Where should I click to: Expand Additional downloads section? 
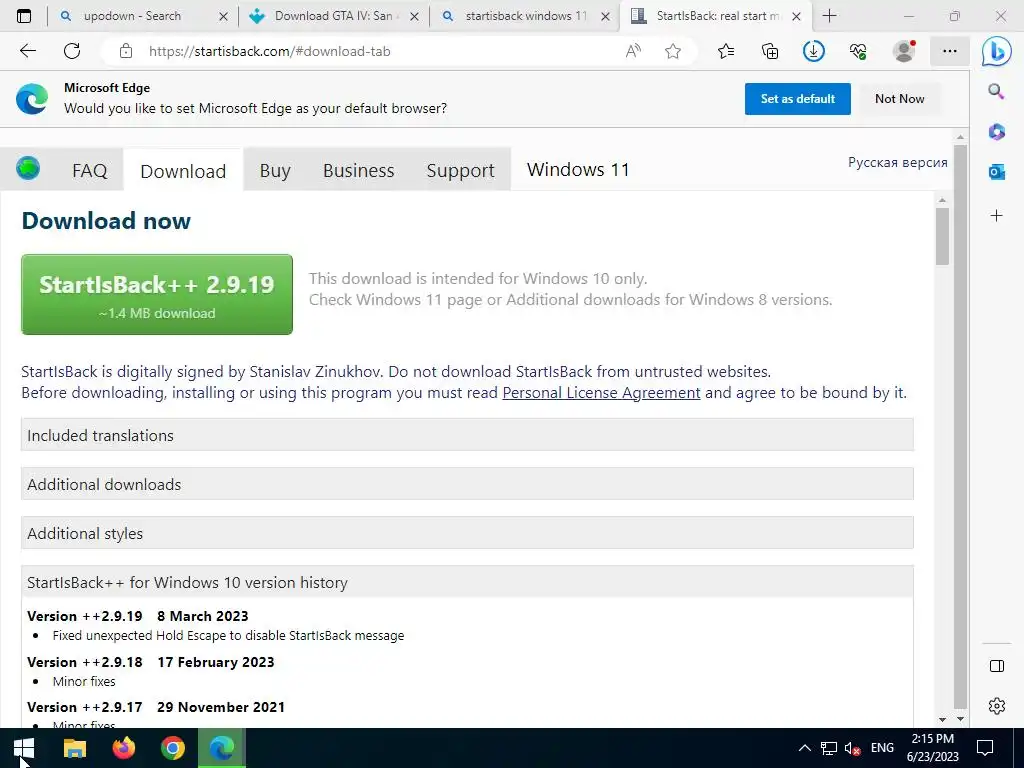[x=467, y=484]
